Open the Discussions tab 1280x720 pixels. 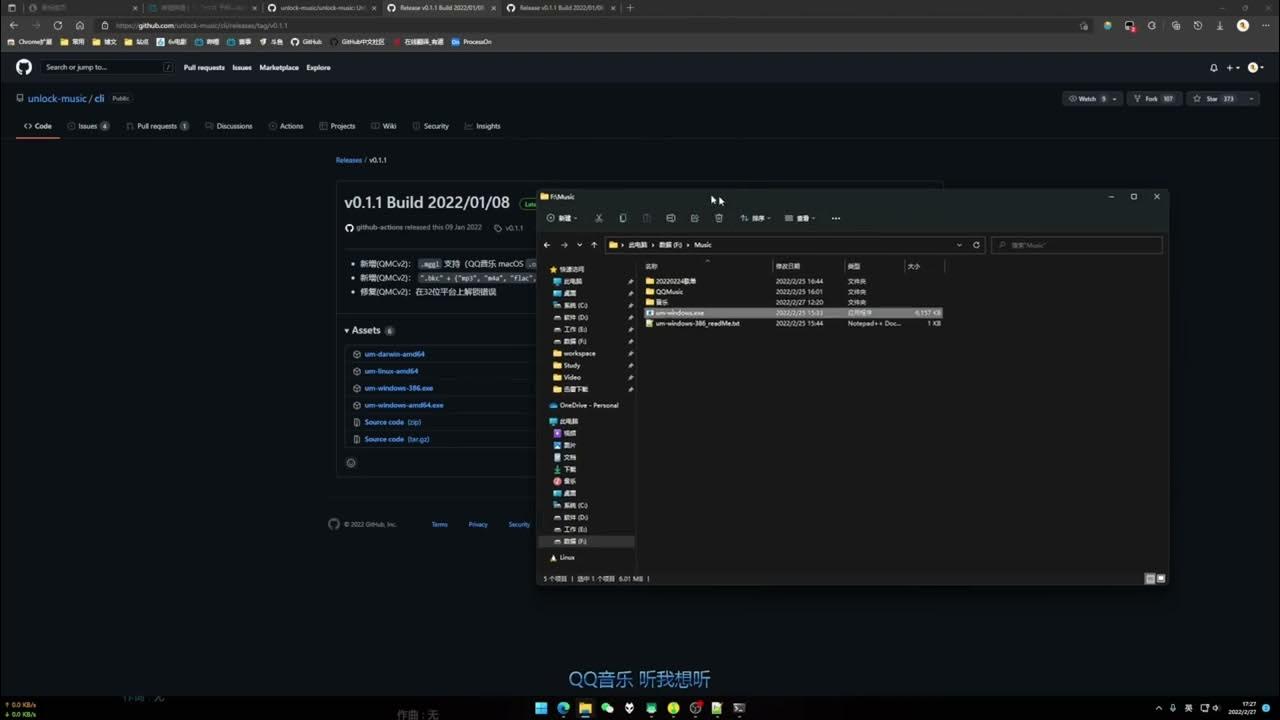(229, 126)
